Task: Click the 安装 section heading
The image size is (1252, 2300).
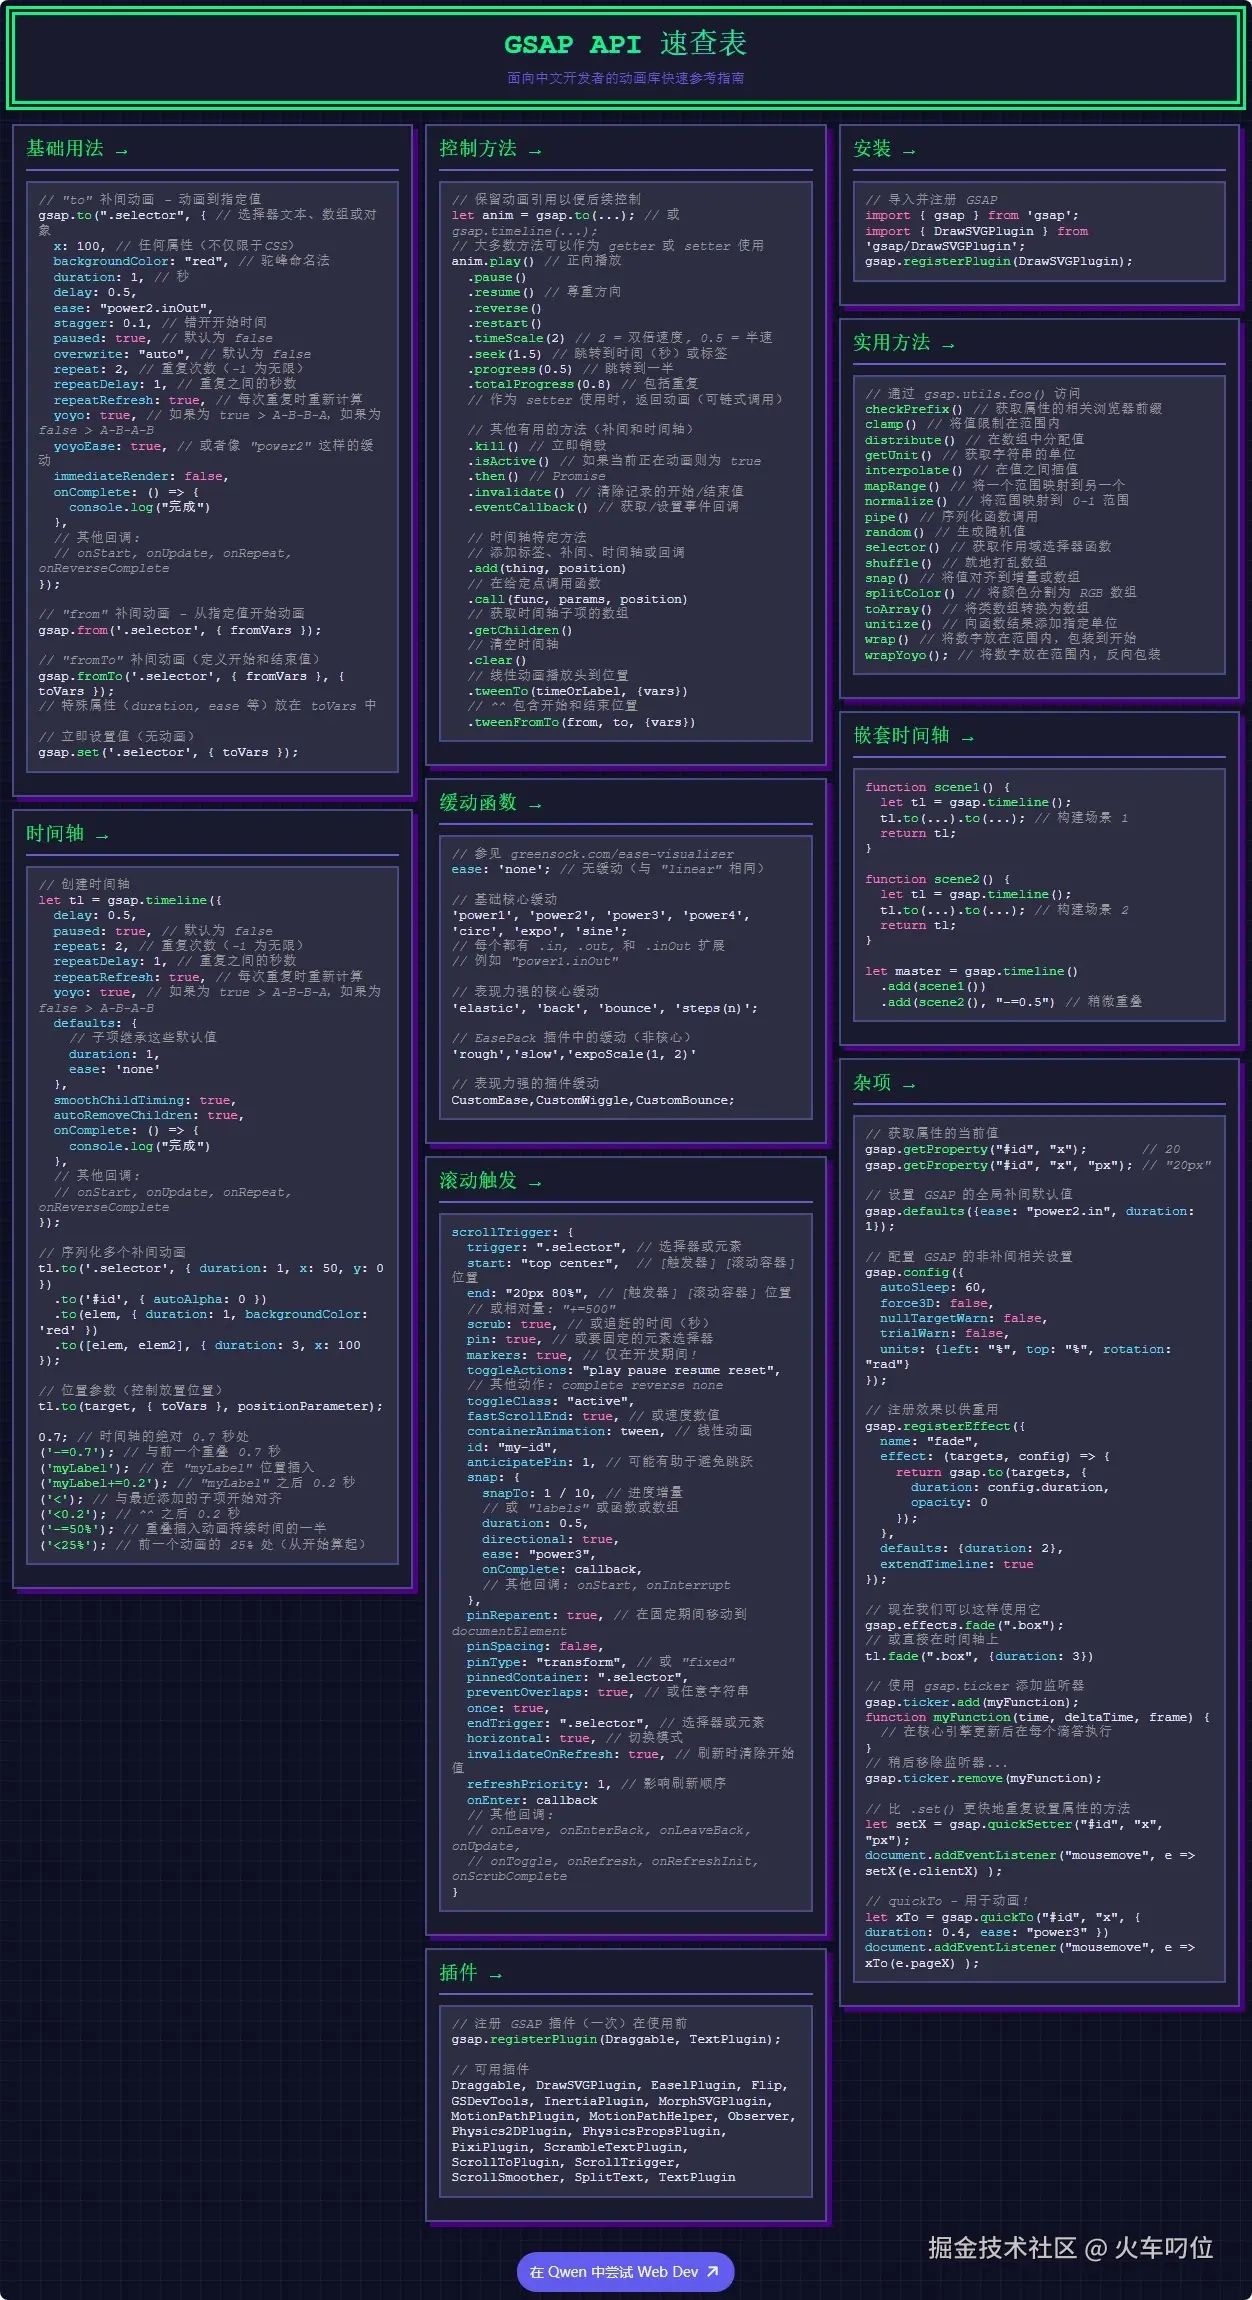Action: click(884, 149)
